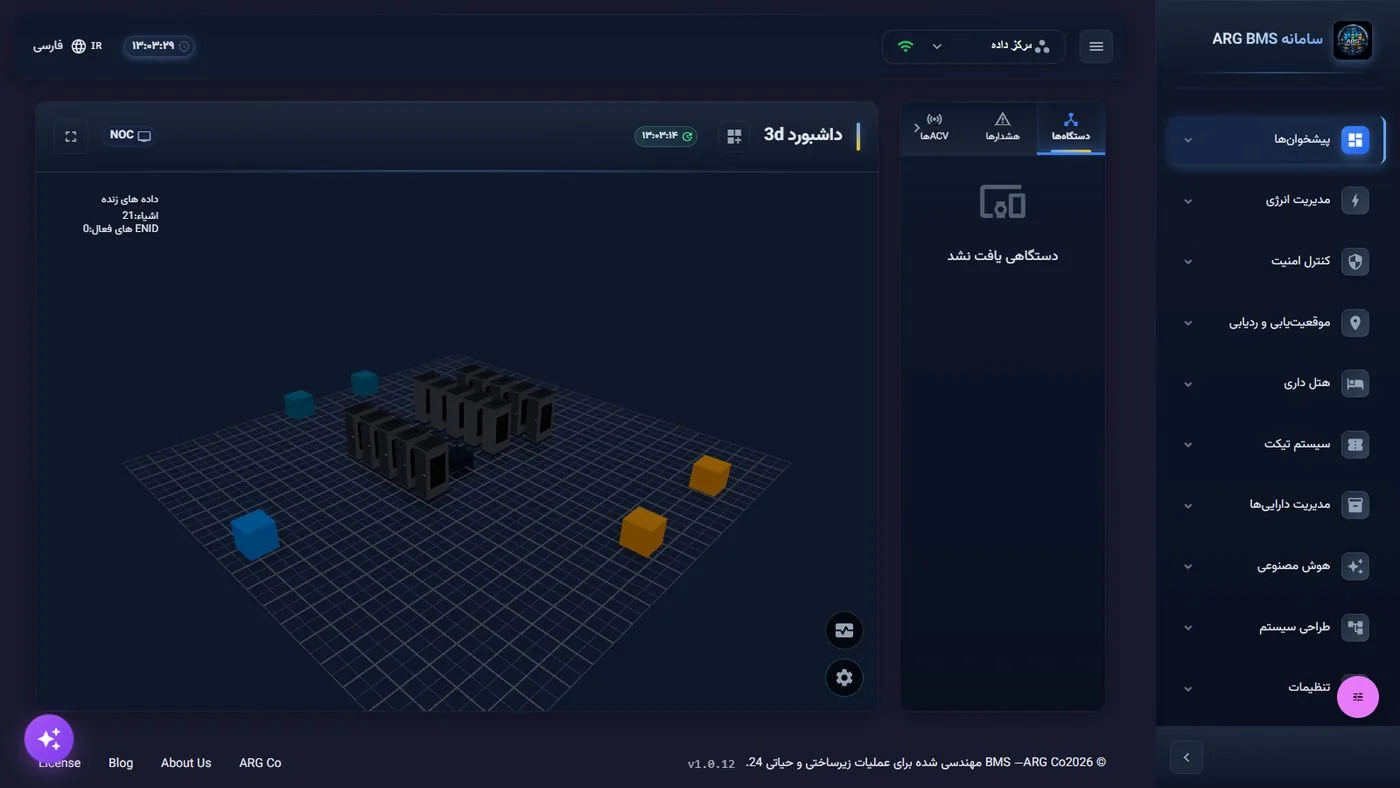This screenshot has height=788, width=1400.
Task: Click the ARG BMS logo image
Action: (x=1353, y=41)
